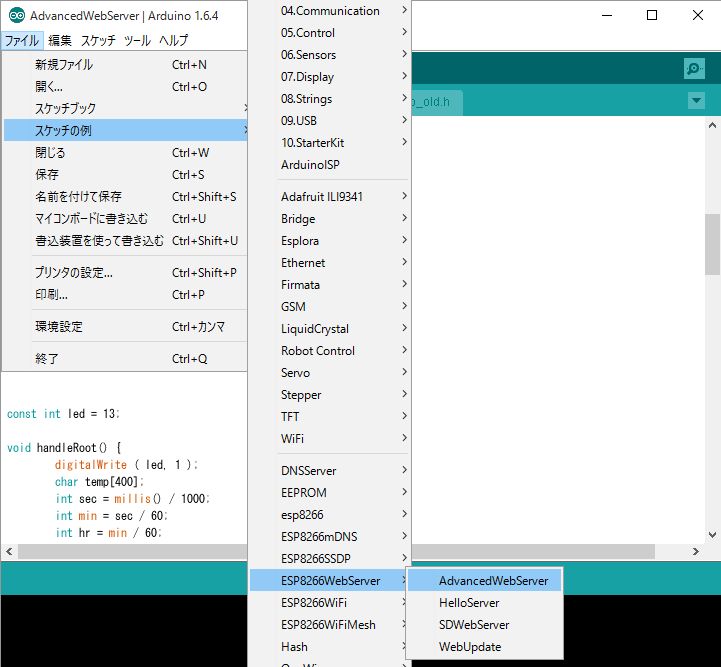Viewport: 721px width, 667px height.
Task: Expand 08.Strings examples
Action: [329, 99]
